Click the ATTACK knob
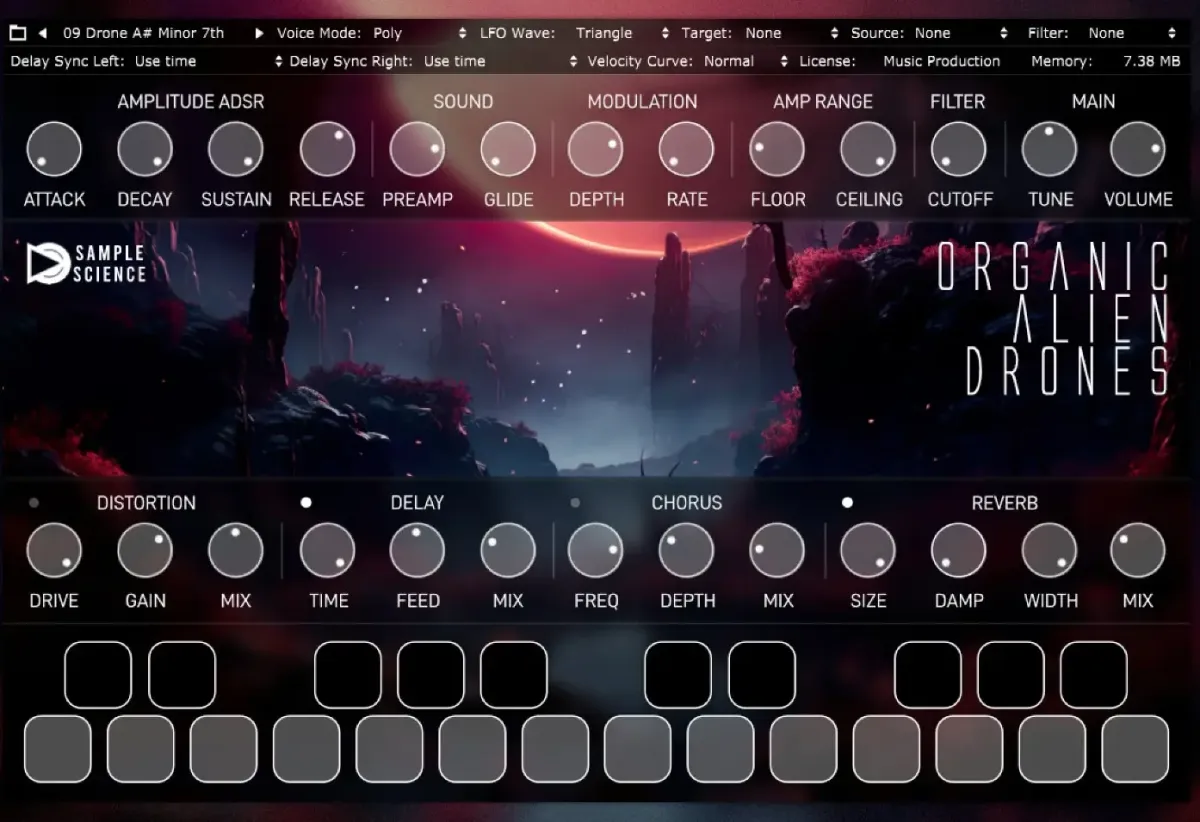The height and width of the screenshot is (822, 1200). click(54, 149)
